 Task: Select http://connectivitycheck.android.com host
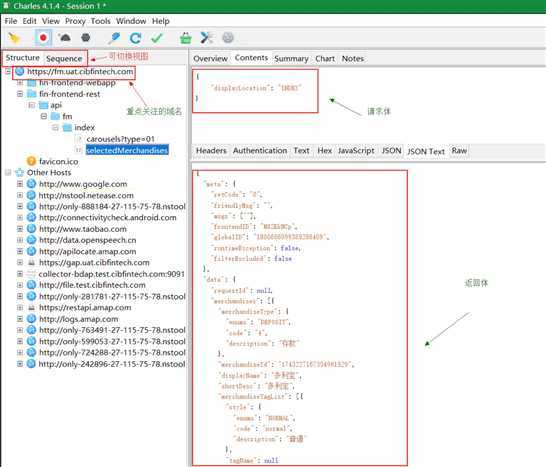[108, 218]
